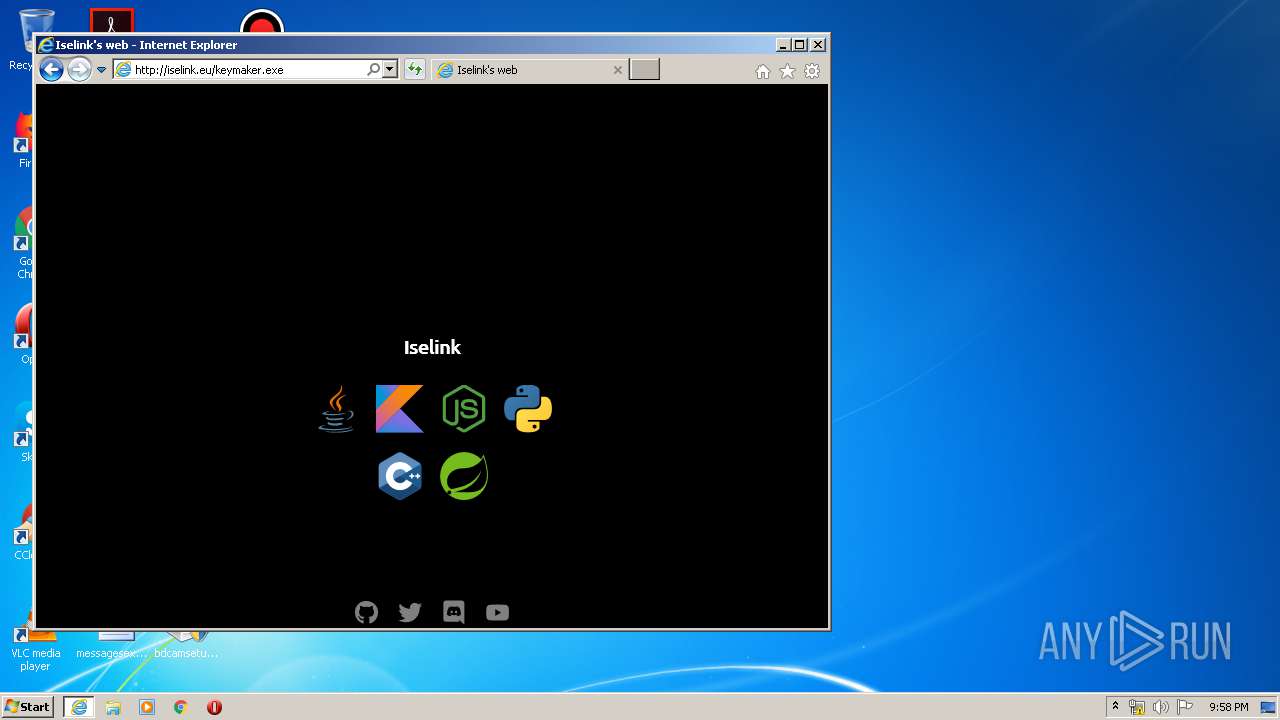This screenshot has width=1280, height=720.
Task: Click the Refresh page button
Action: click(x=414, y=70)
